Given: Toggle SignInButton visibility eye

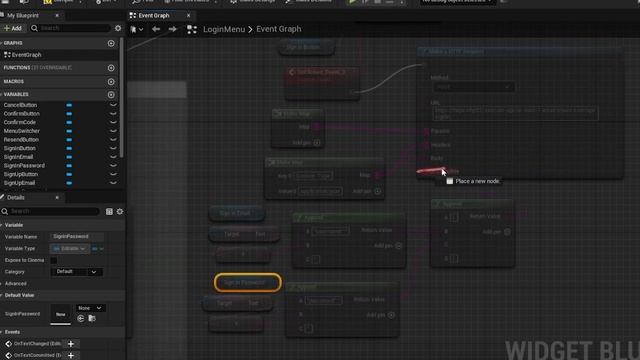Looking at the screenshot, I should pos(113,149).
